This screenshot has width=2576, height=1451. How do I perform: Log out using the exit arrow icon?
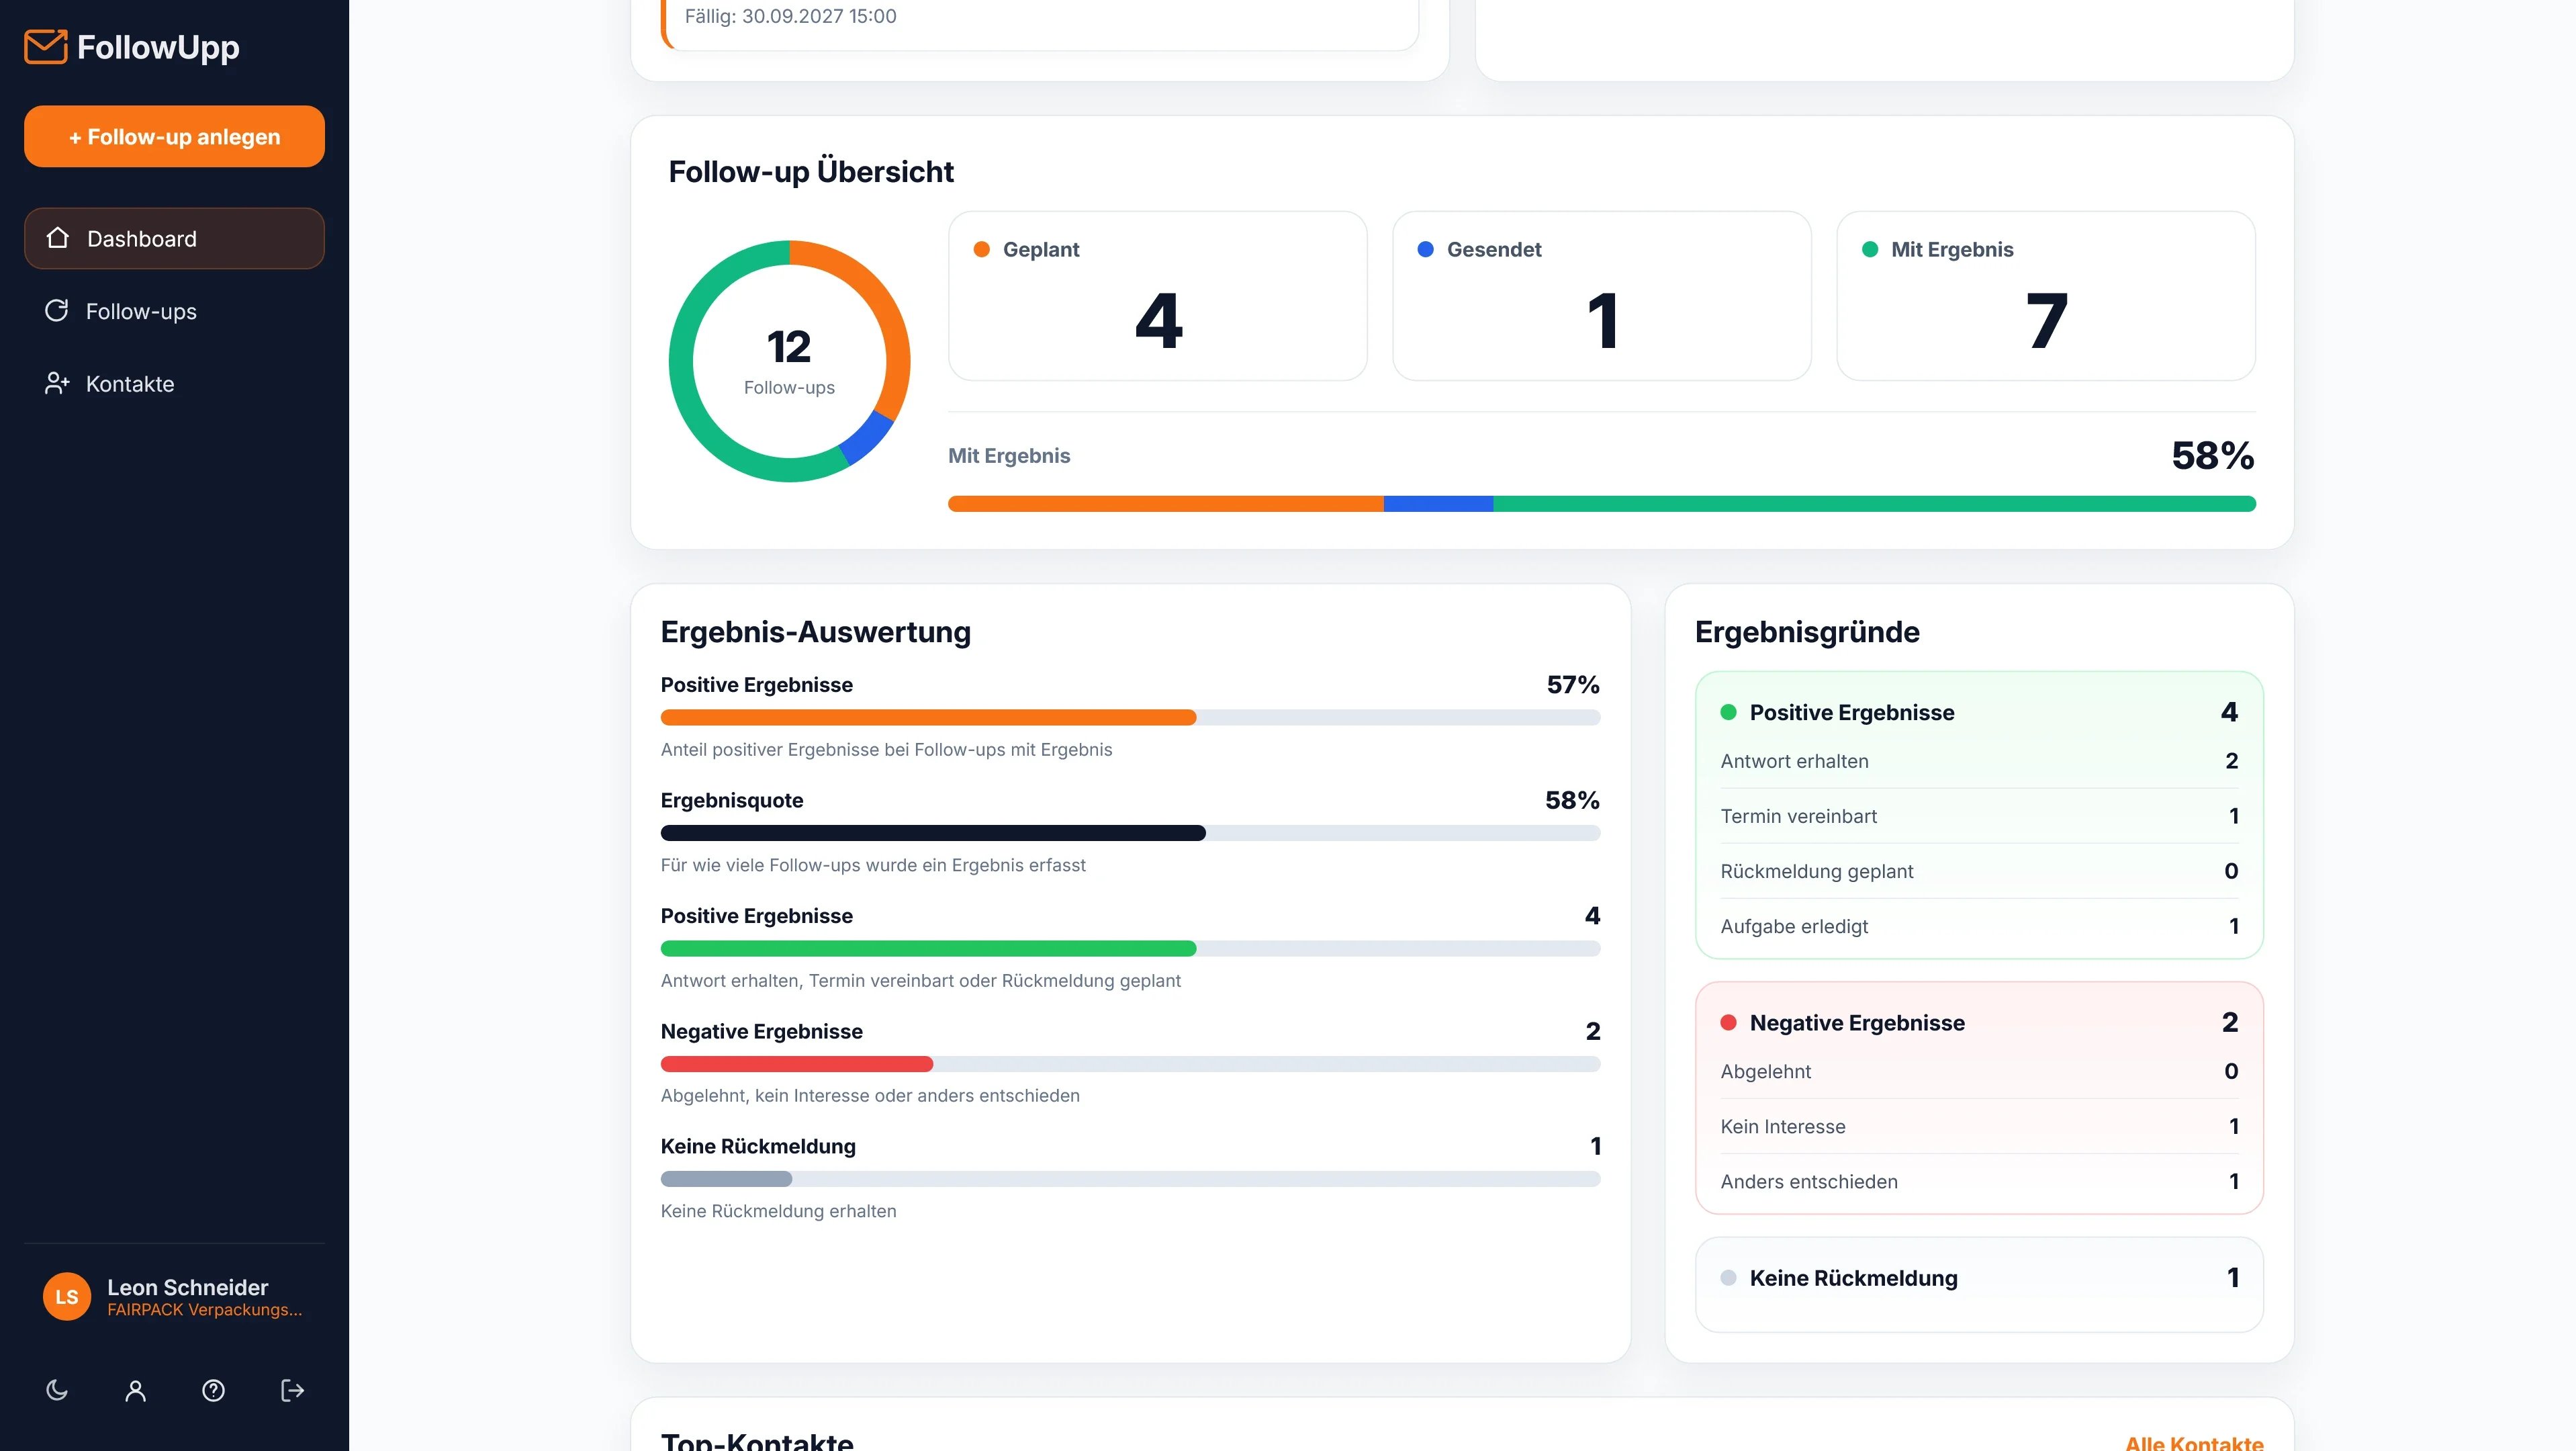(x=292, y=1390)
